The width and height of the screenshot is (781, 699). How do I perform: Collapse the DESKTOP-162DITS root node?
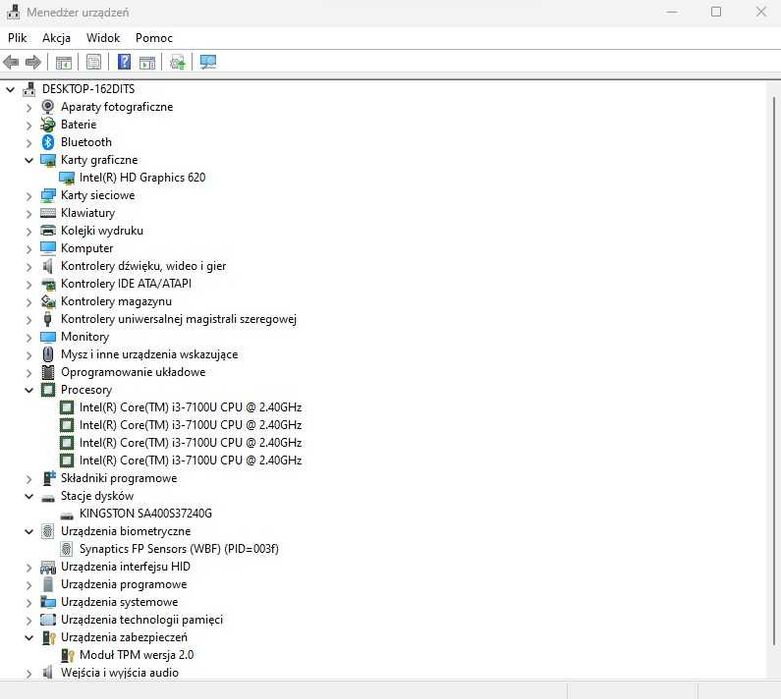(x=10, y=90)
